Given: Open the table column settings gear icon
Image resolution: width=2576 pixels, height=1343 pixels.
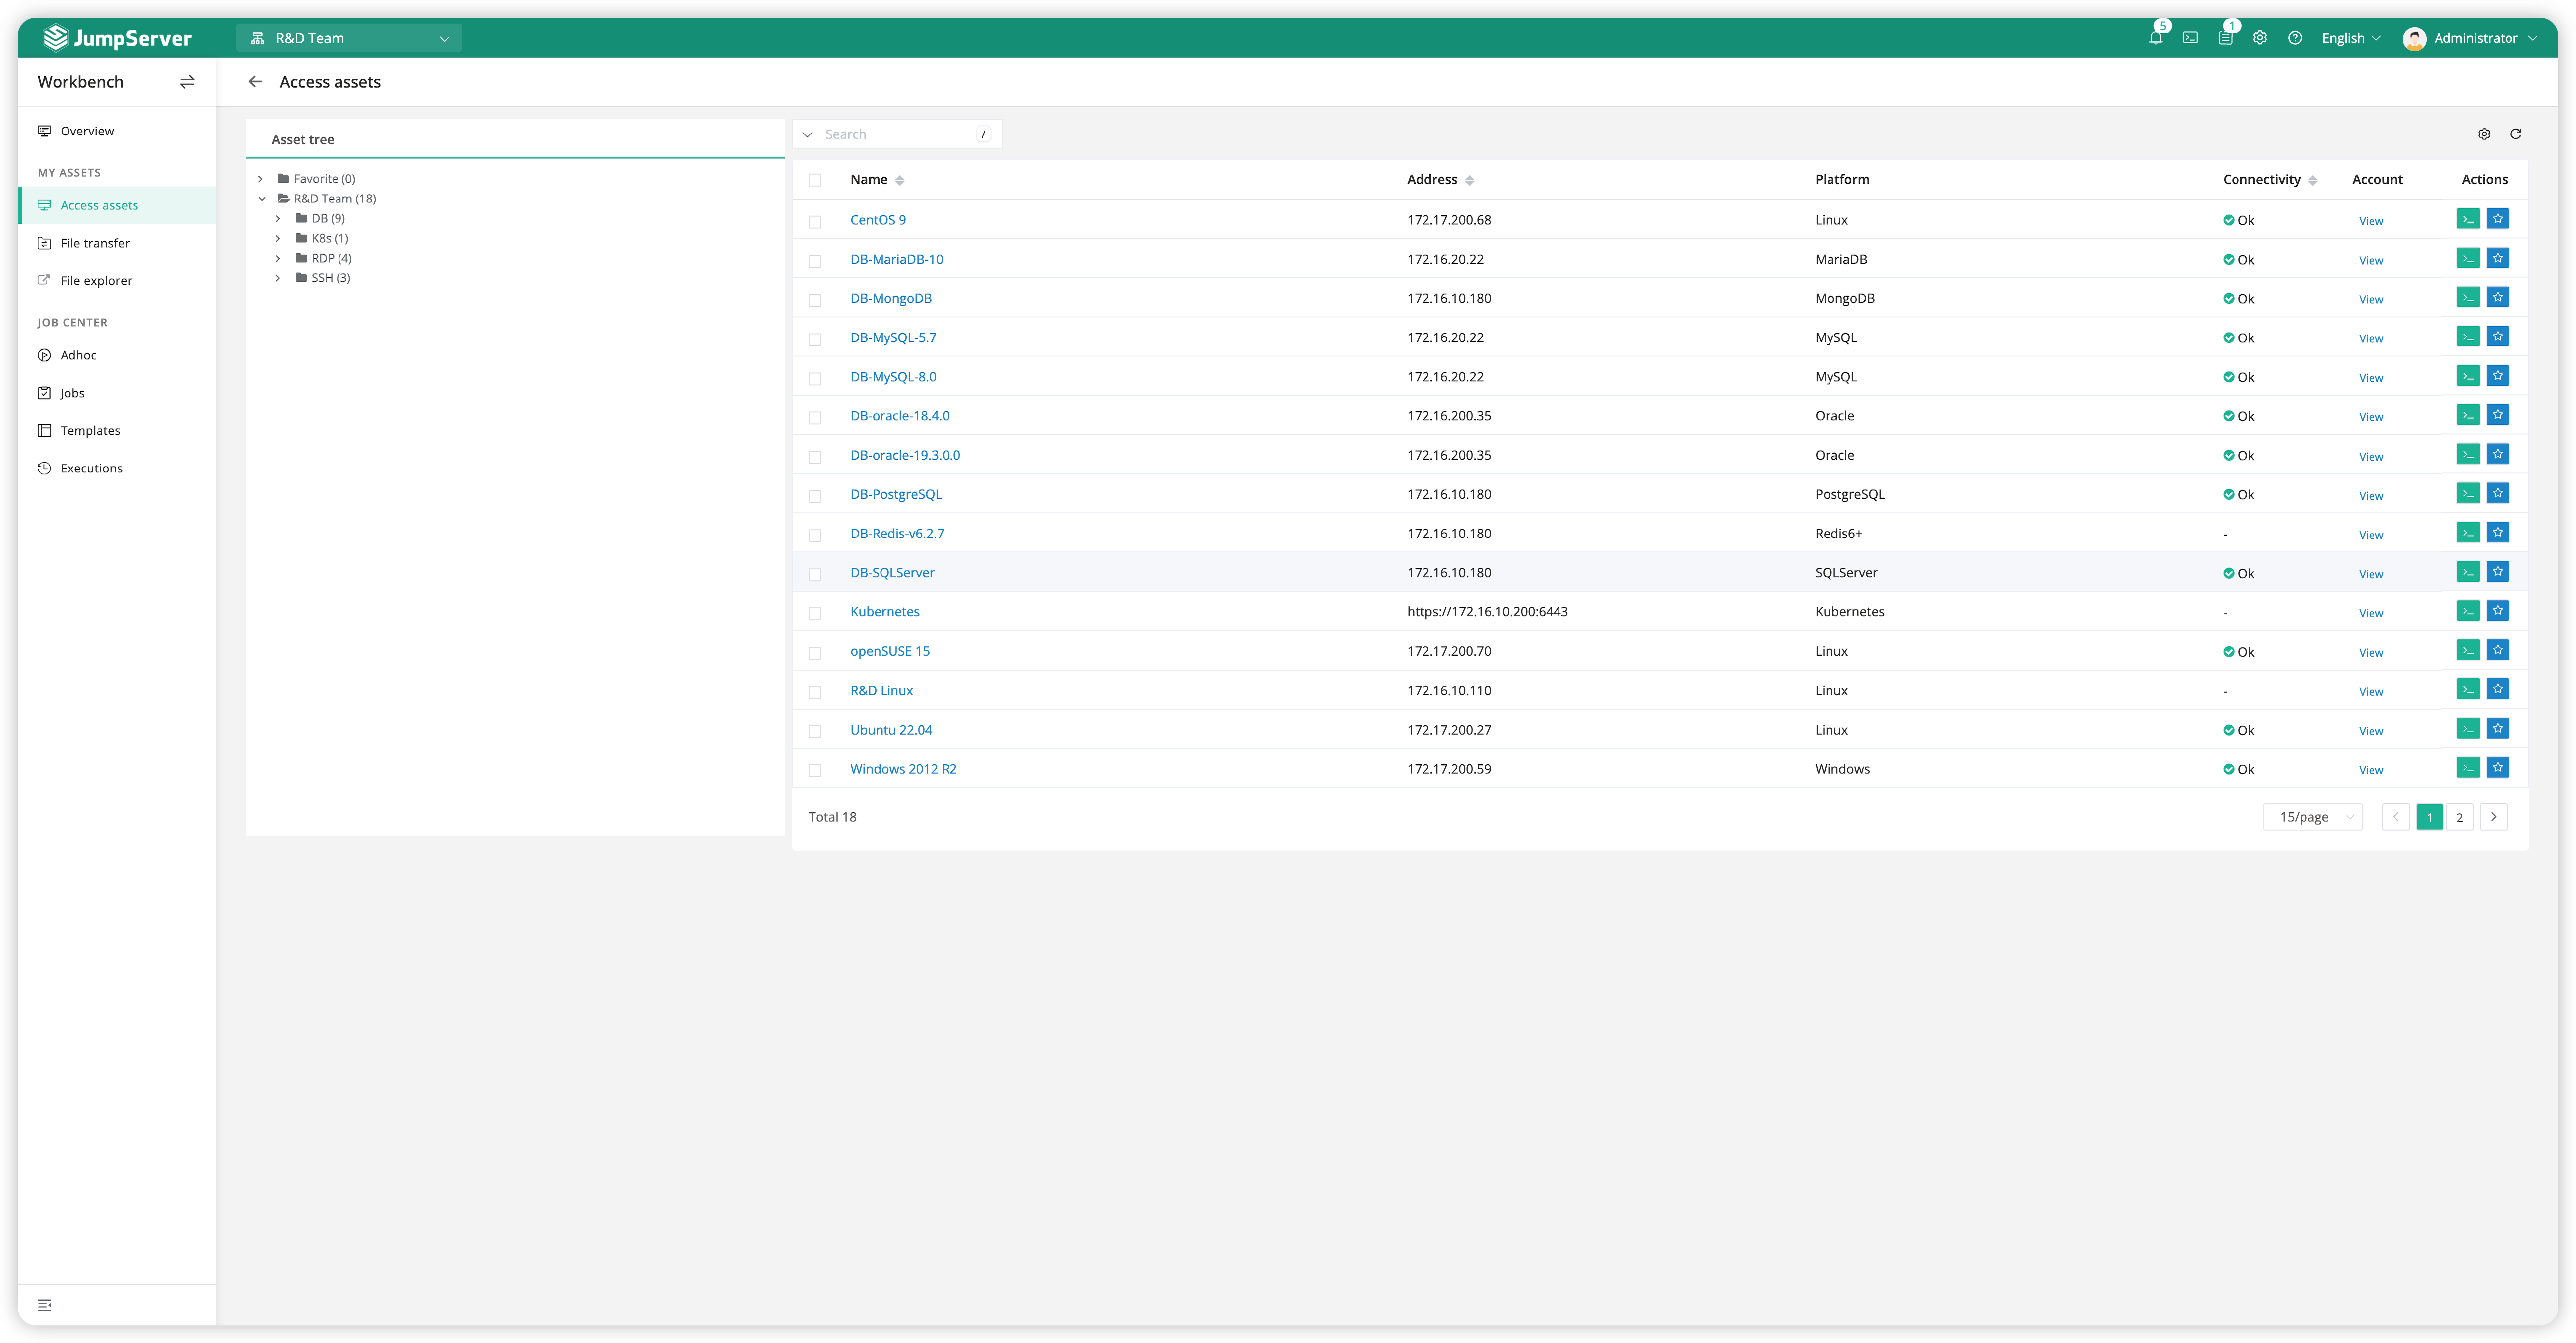Looking at the screenshot, I should (2483, 133).
